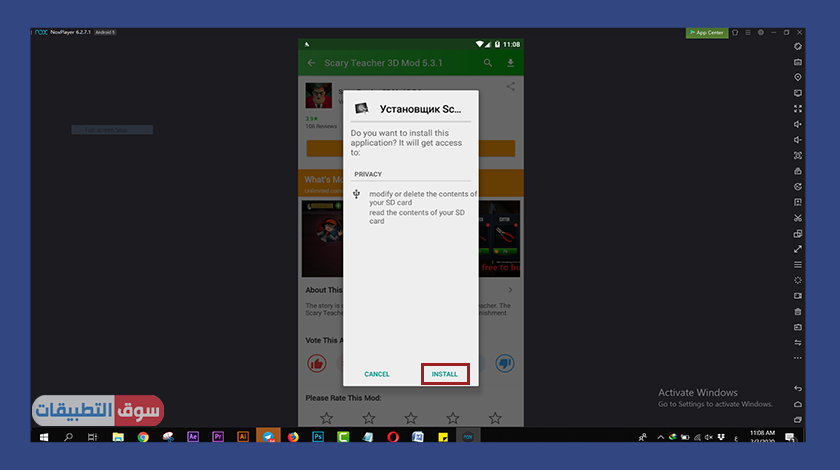Vote thumbs down on this app
Viewport: 840px width, 470px height.
505,363
